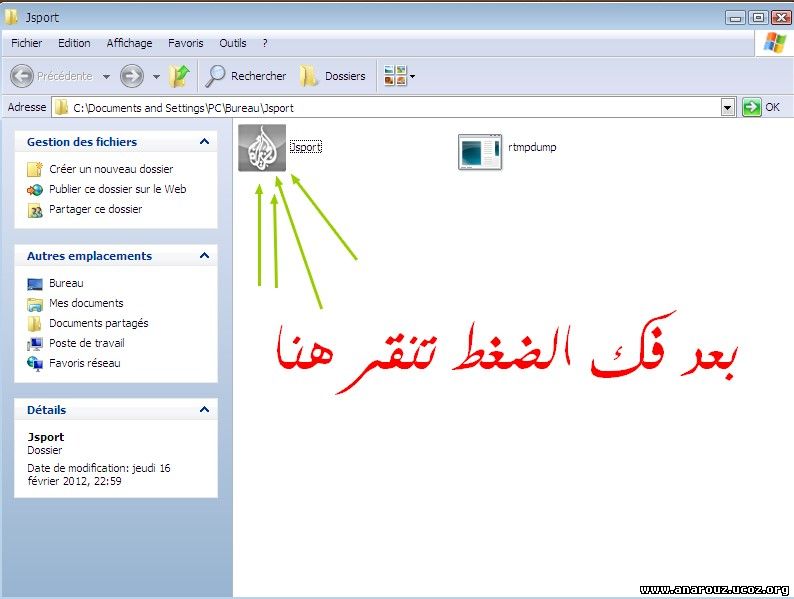Click Publier ce dossier sur le Web
794x599 pixels.
point(117,189)
